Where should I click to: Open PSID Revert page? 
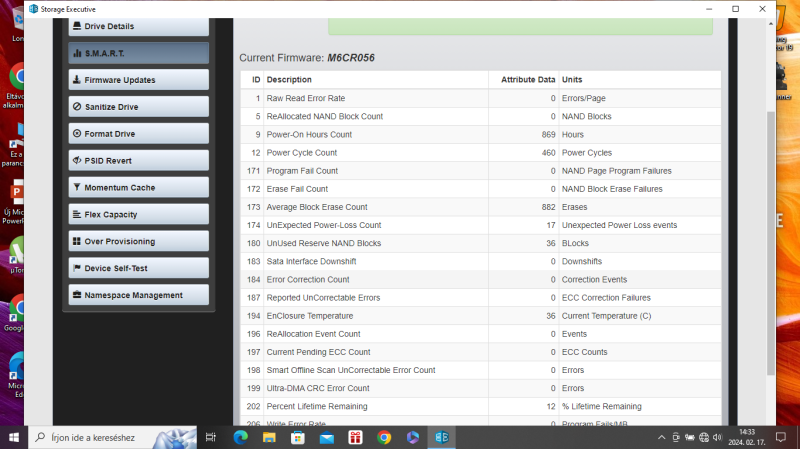(138, 161)
